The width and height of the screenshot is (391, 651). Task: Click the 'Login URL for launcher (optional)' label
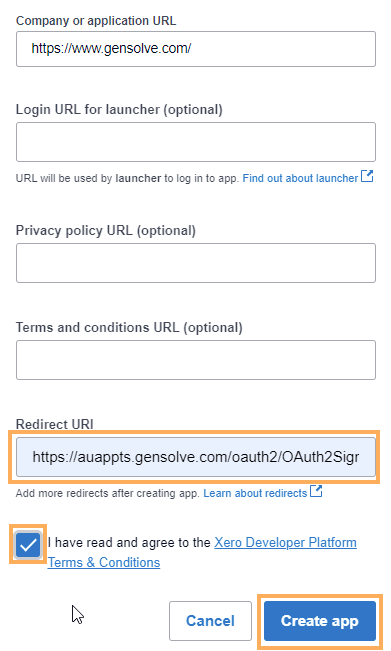[x=119, y=110]
